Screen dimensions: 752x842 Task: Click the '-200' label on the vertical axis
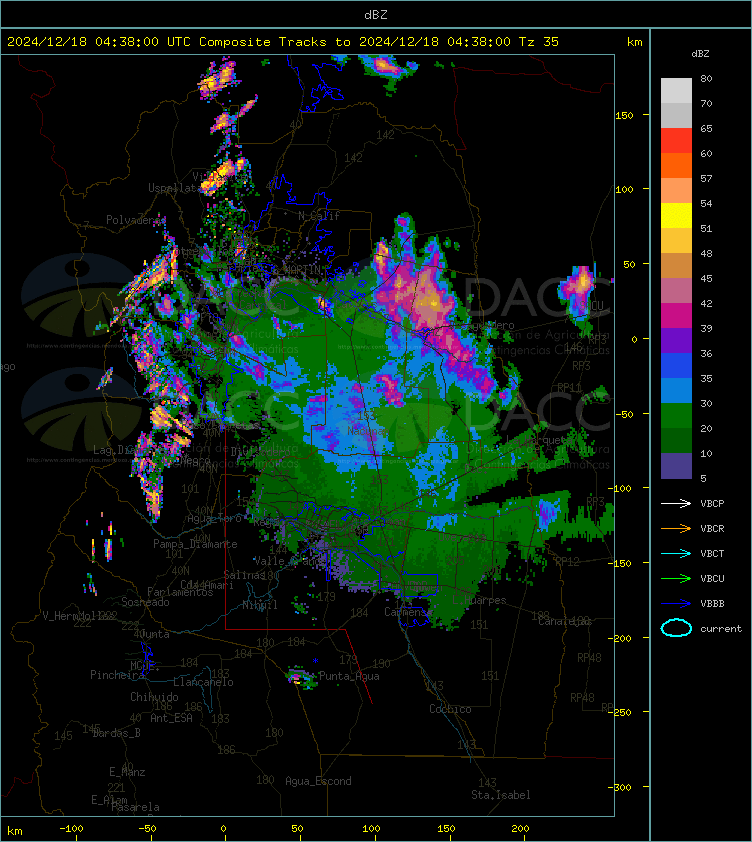click(620, 638)
